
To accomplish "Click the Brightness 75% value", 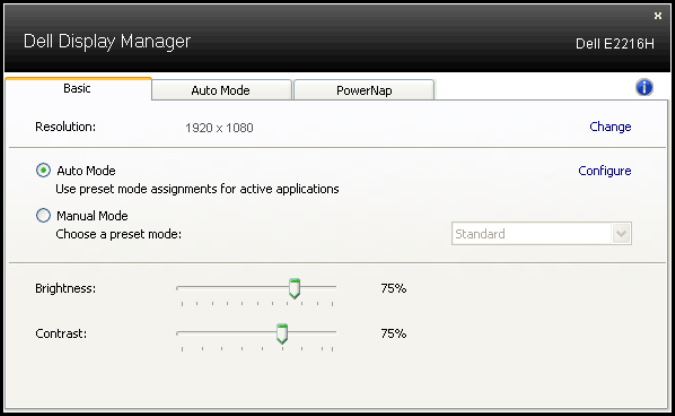I will click(393, 288).
